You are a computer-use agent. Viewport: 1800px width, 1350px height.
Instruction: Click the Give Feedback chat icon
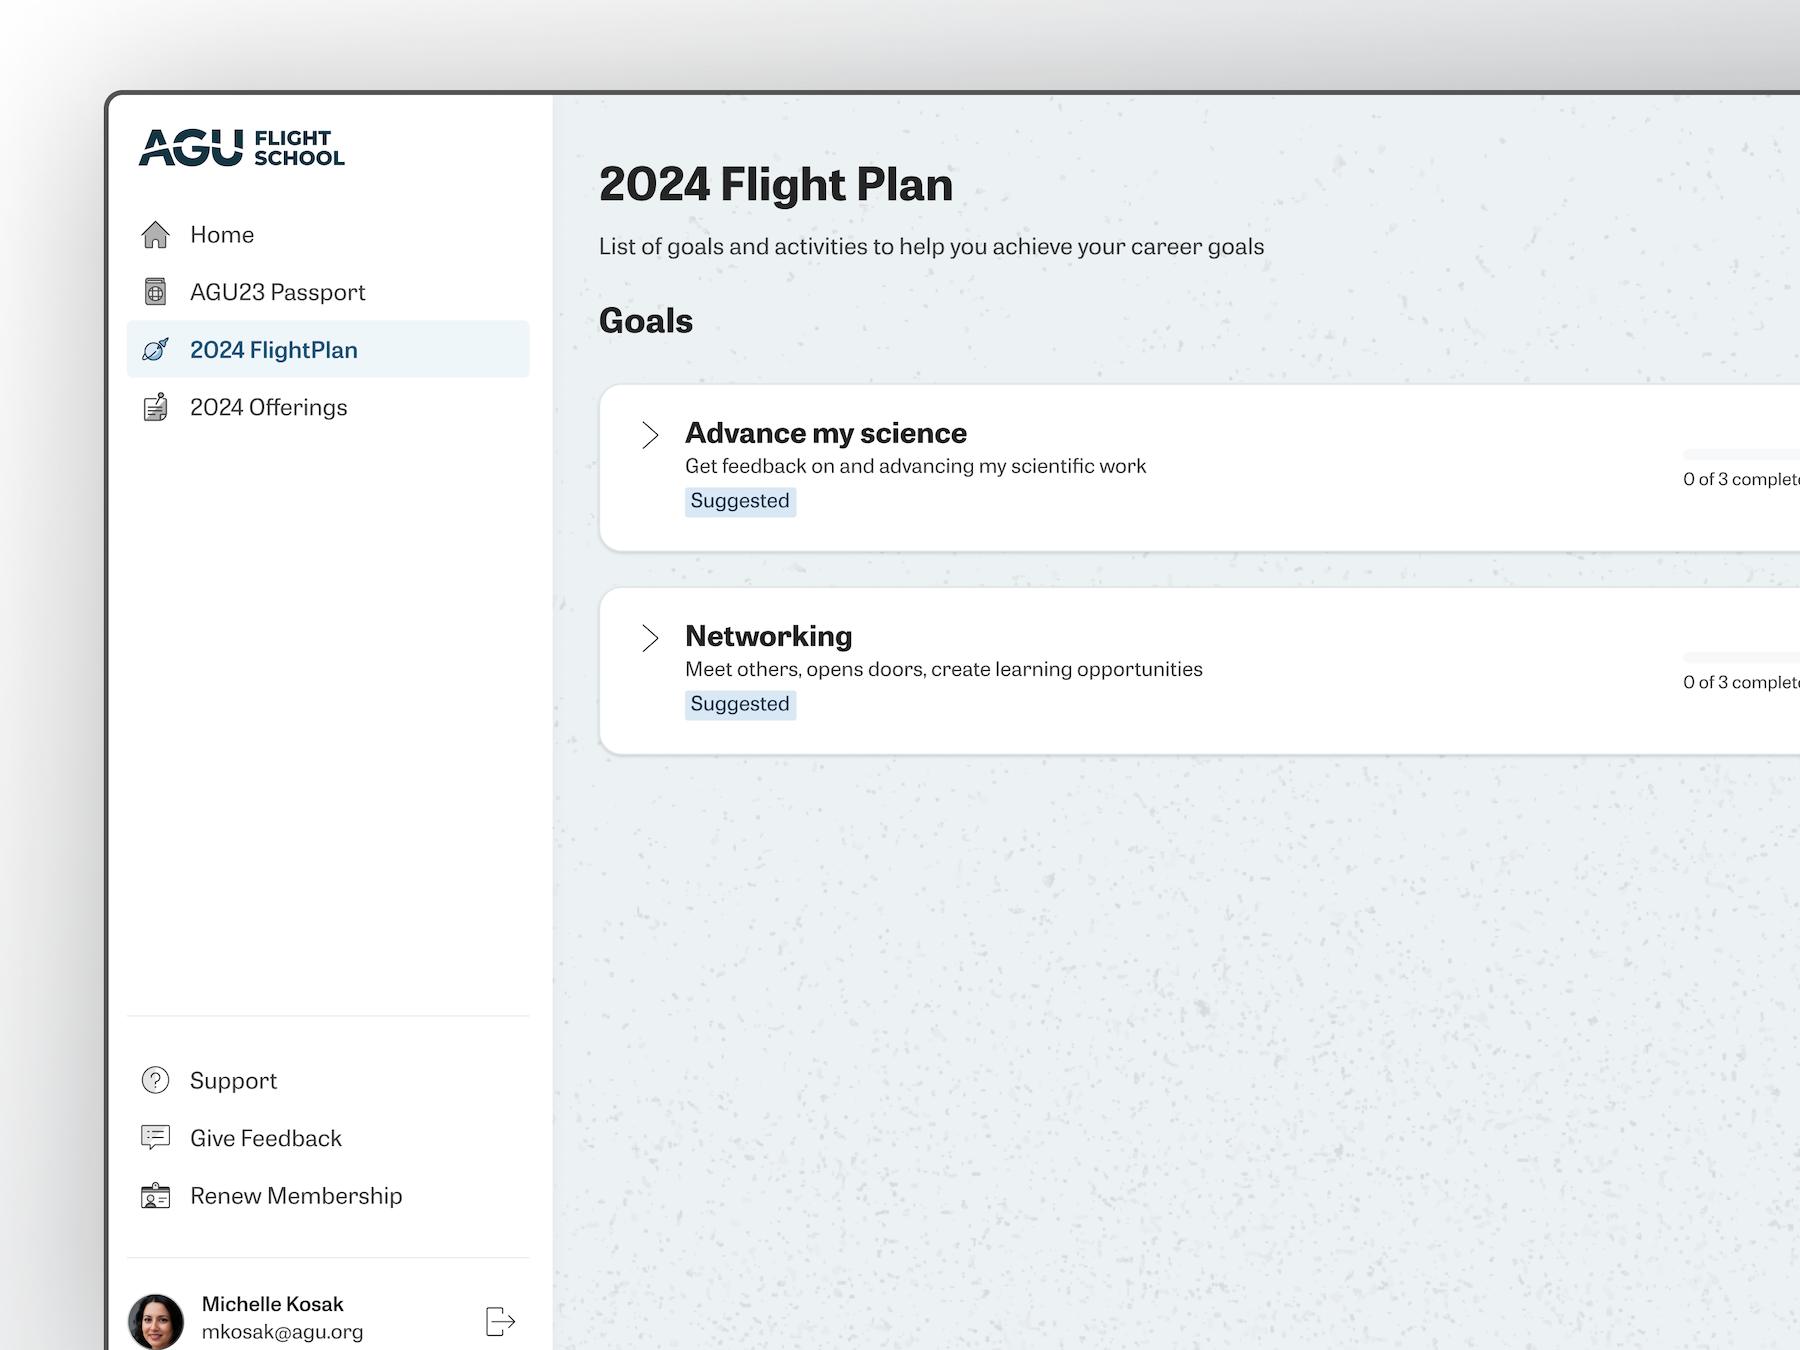click(x=156, y=1137)
